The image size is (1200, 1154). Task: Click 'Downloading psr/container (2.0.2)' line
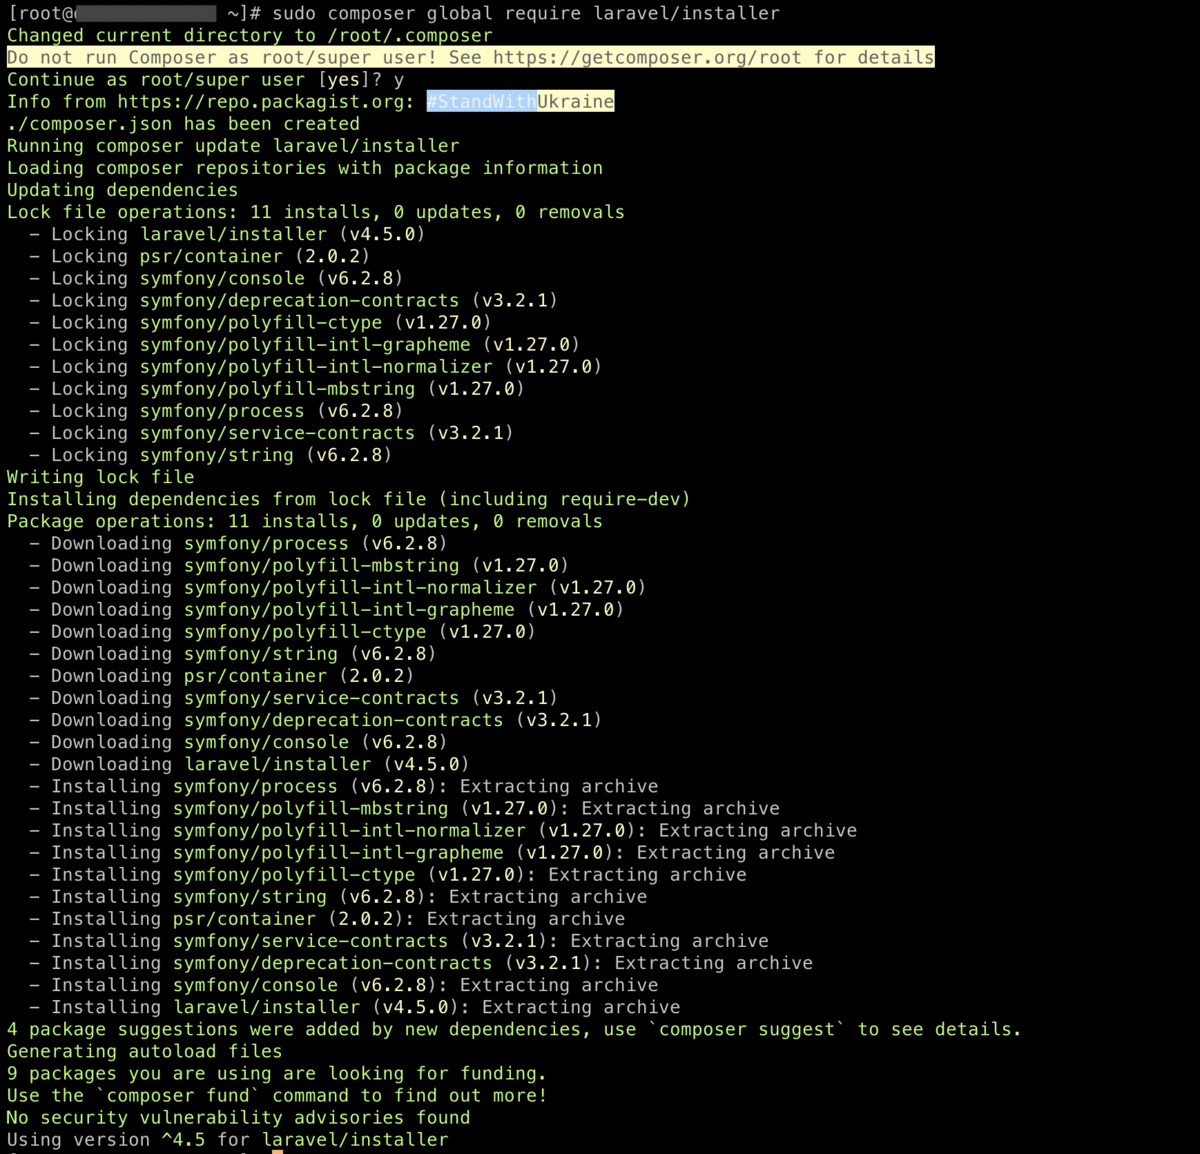click(x=222, y=674)
